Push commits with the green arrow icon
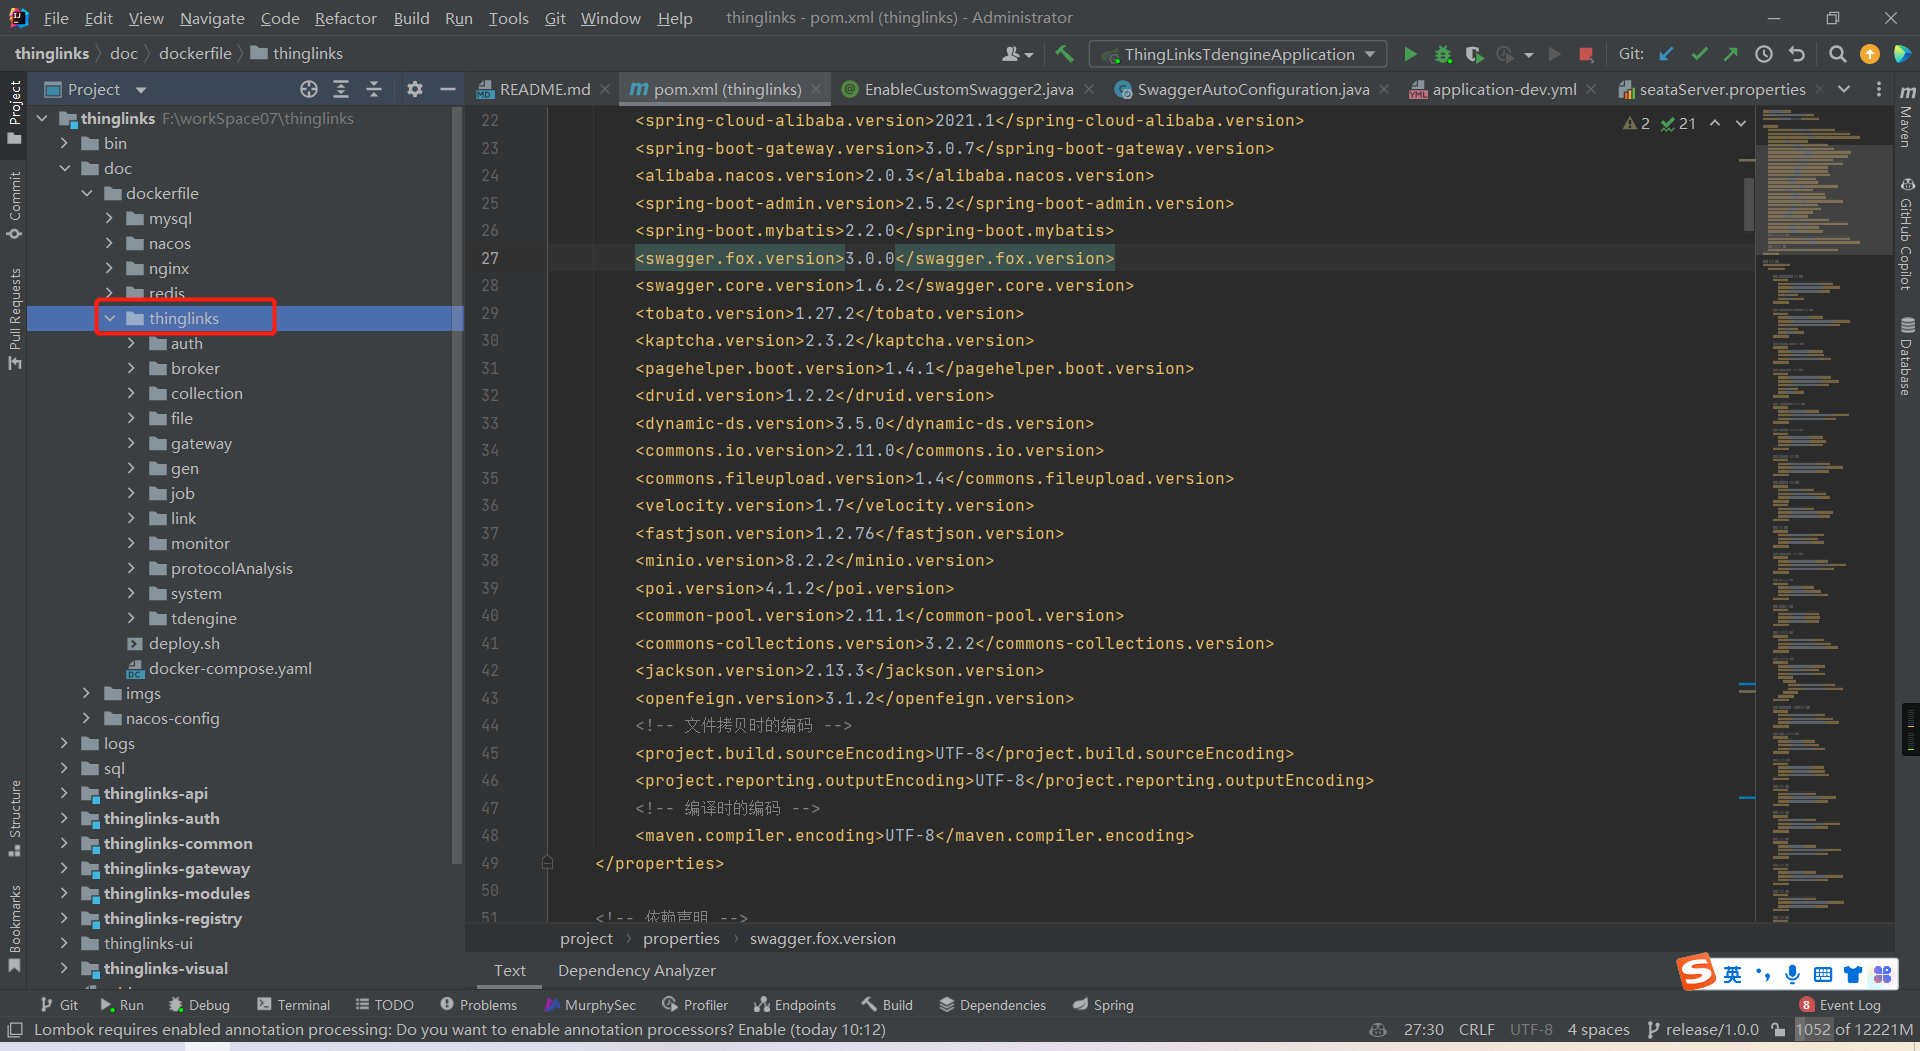This screenshot has width=1920, height=1051. (1731, 54)
